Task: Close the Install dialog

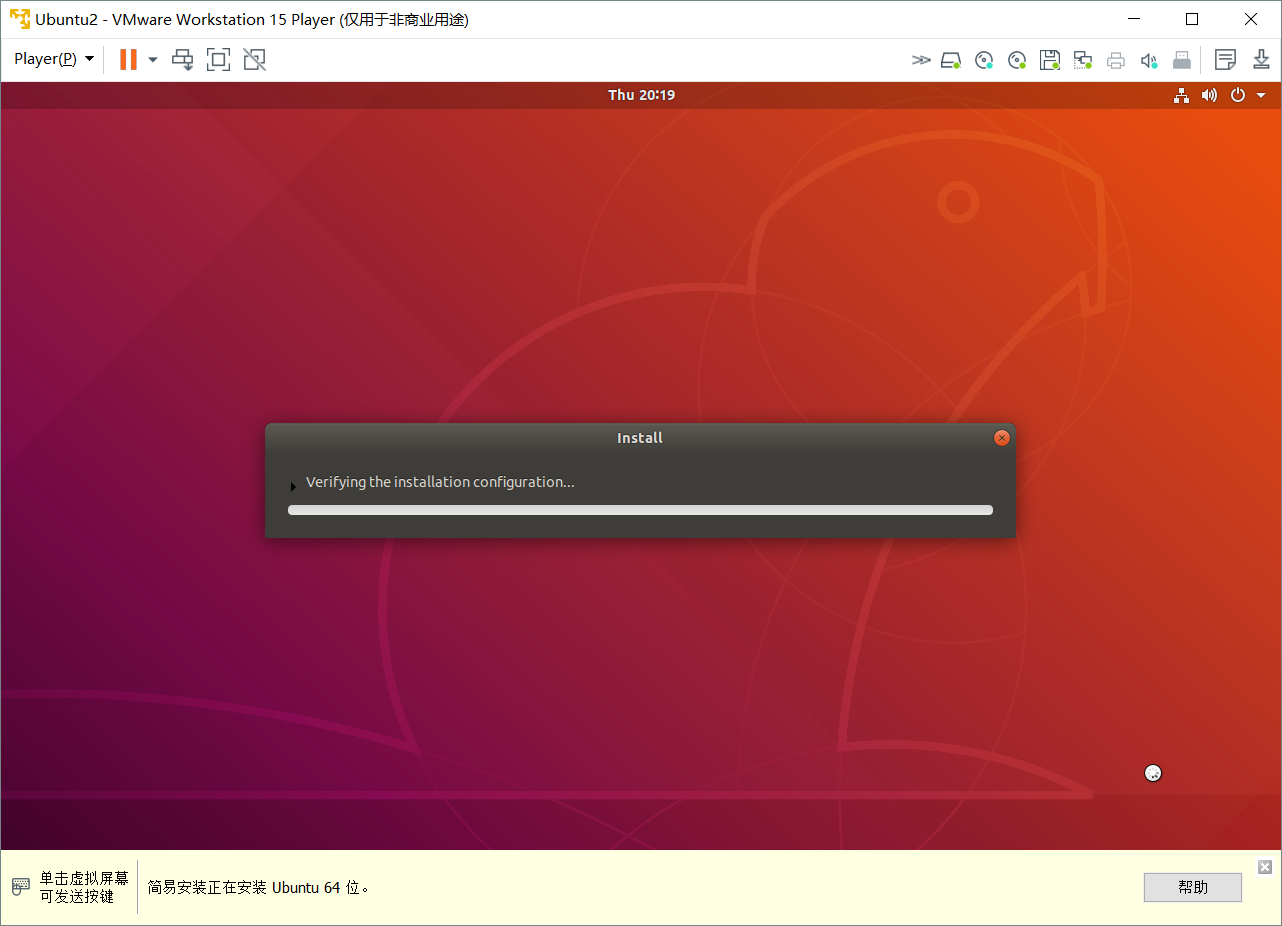Action: tap(1002, 438)
